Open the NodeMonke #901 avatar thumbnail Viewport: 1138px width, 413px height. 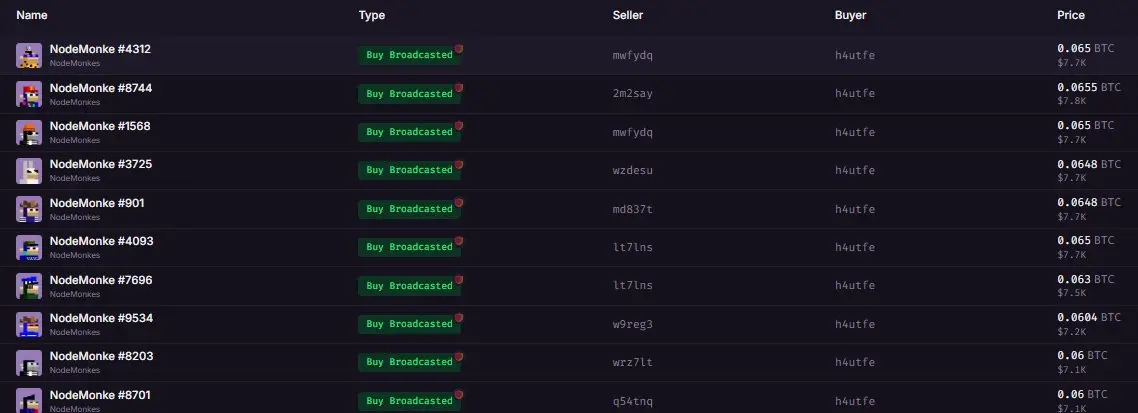pos(29,210)
